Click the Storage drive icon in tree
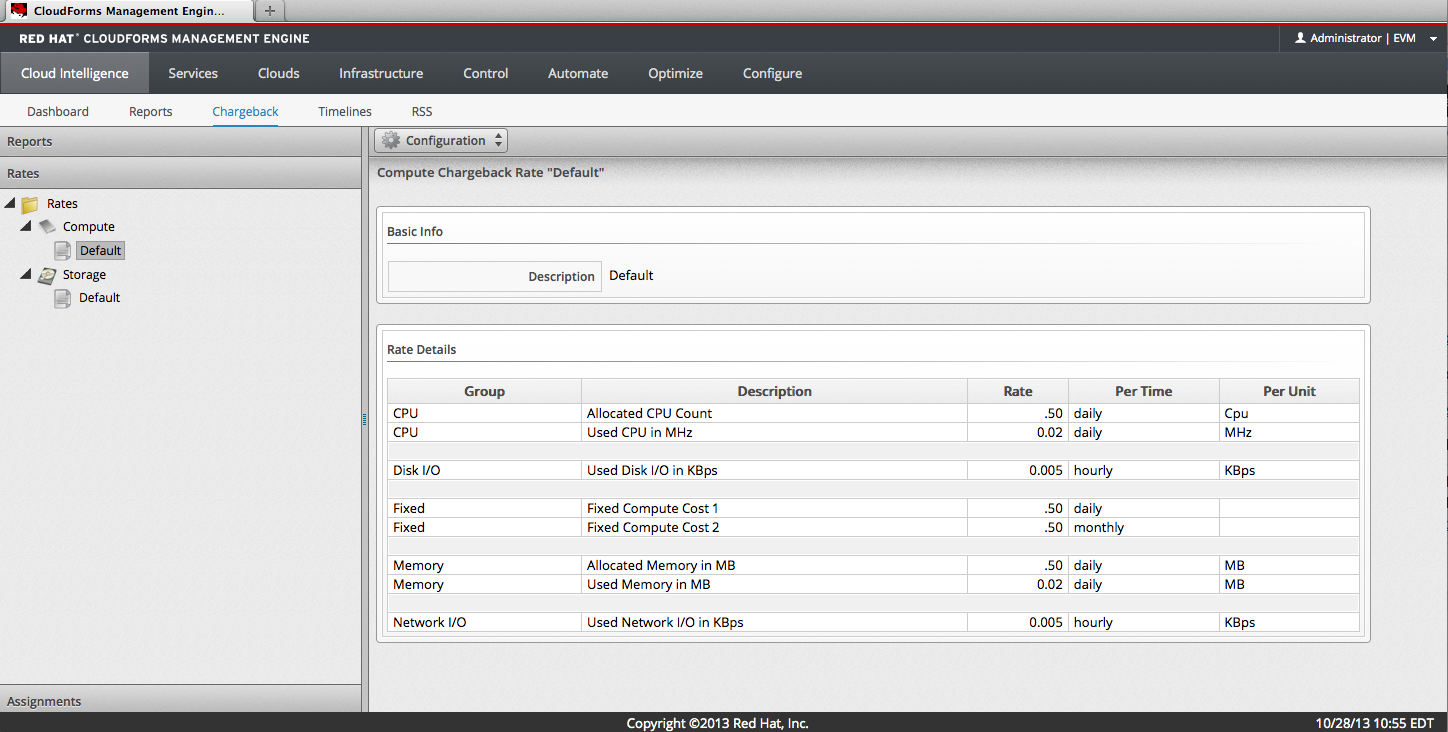This screenshot has height=732, width=1448. point(47,275)
